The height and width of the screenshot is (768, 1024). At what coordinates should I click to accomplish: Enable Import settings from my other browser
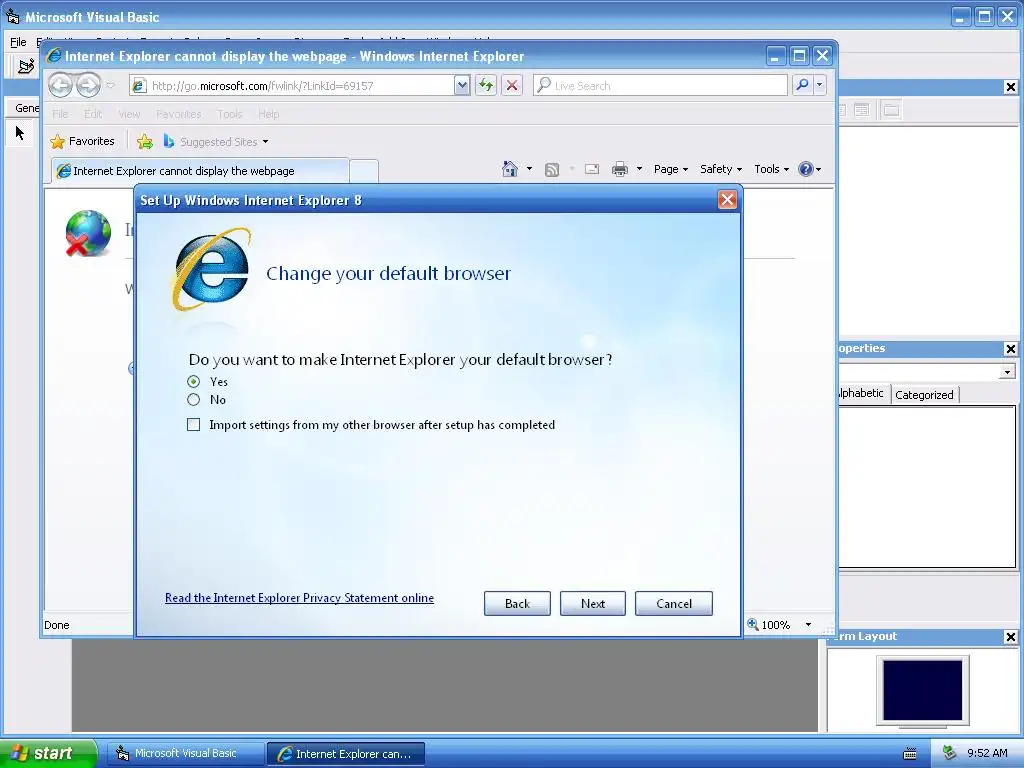pos(193,425)
